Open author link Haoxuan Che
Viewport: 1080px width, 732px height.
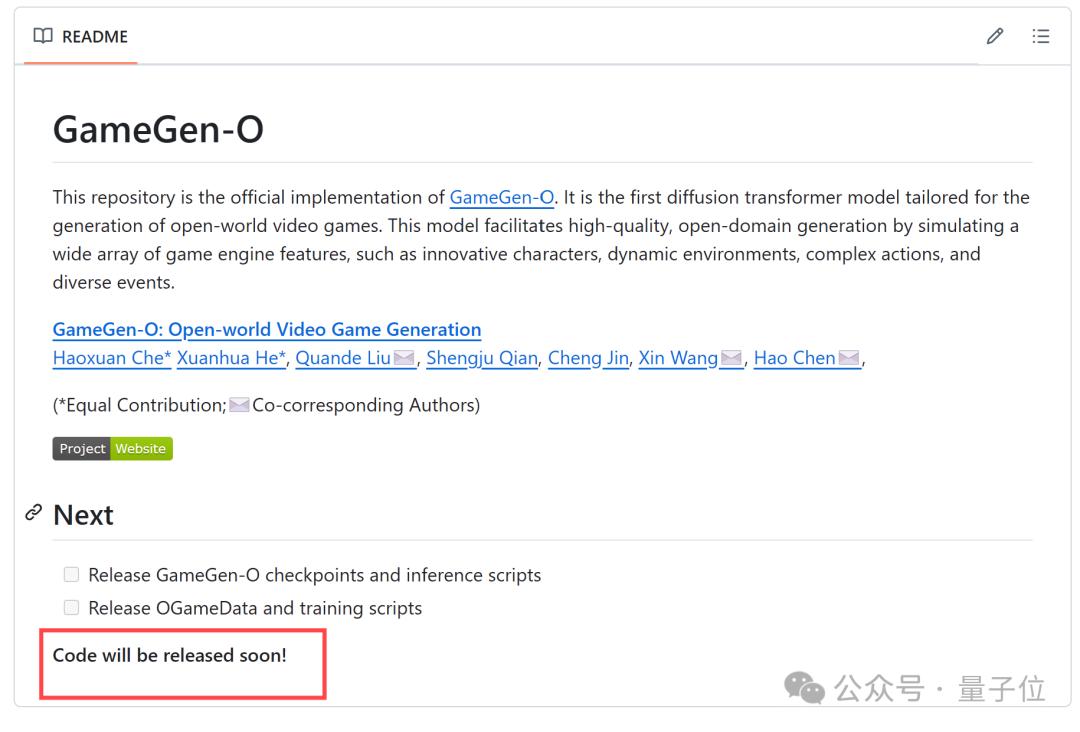tap(112, 358)
